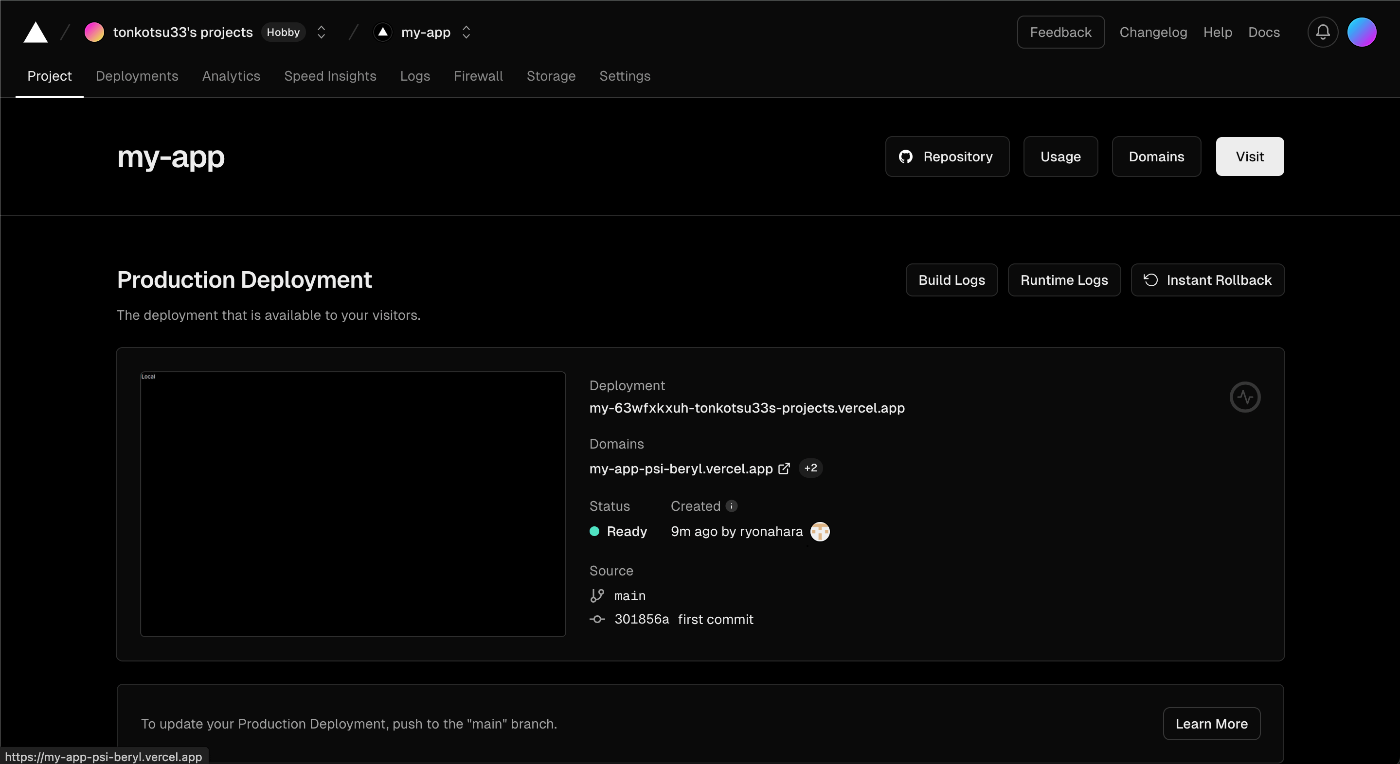
Task: Open the deployment preview thumbnail
Action: 353,504
